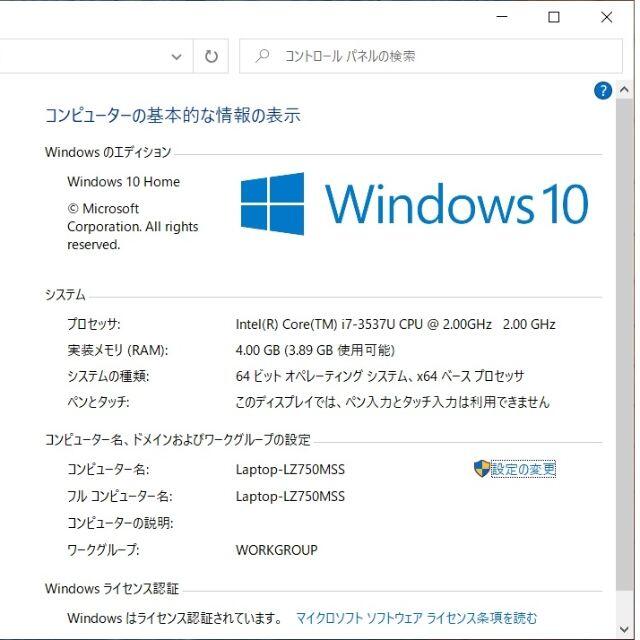Select the pen and touch status text

tap(393, 402)
